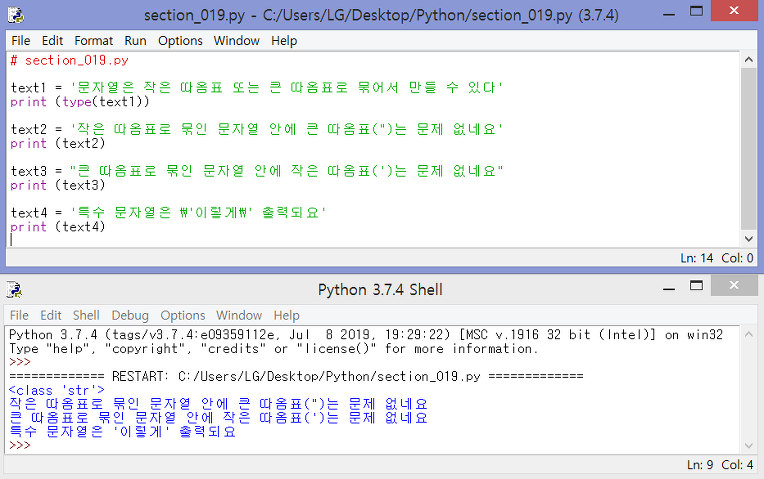Open the Shell menu in Python Shell window
Image resolution: width=764 pixels, height=479 pixels.
86,315
